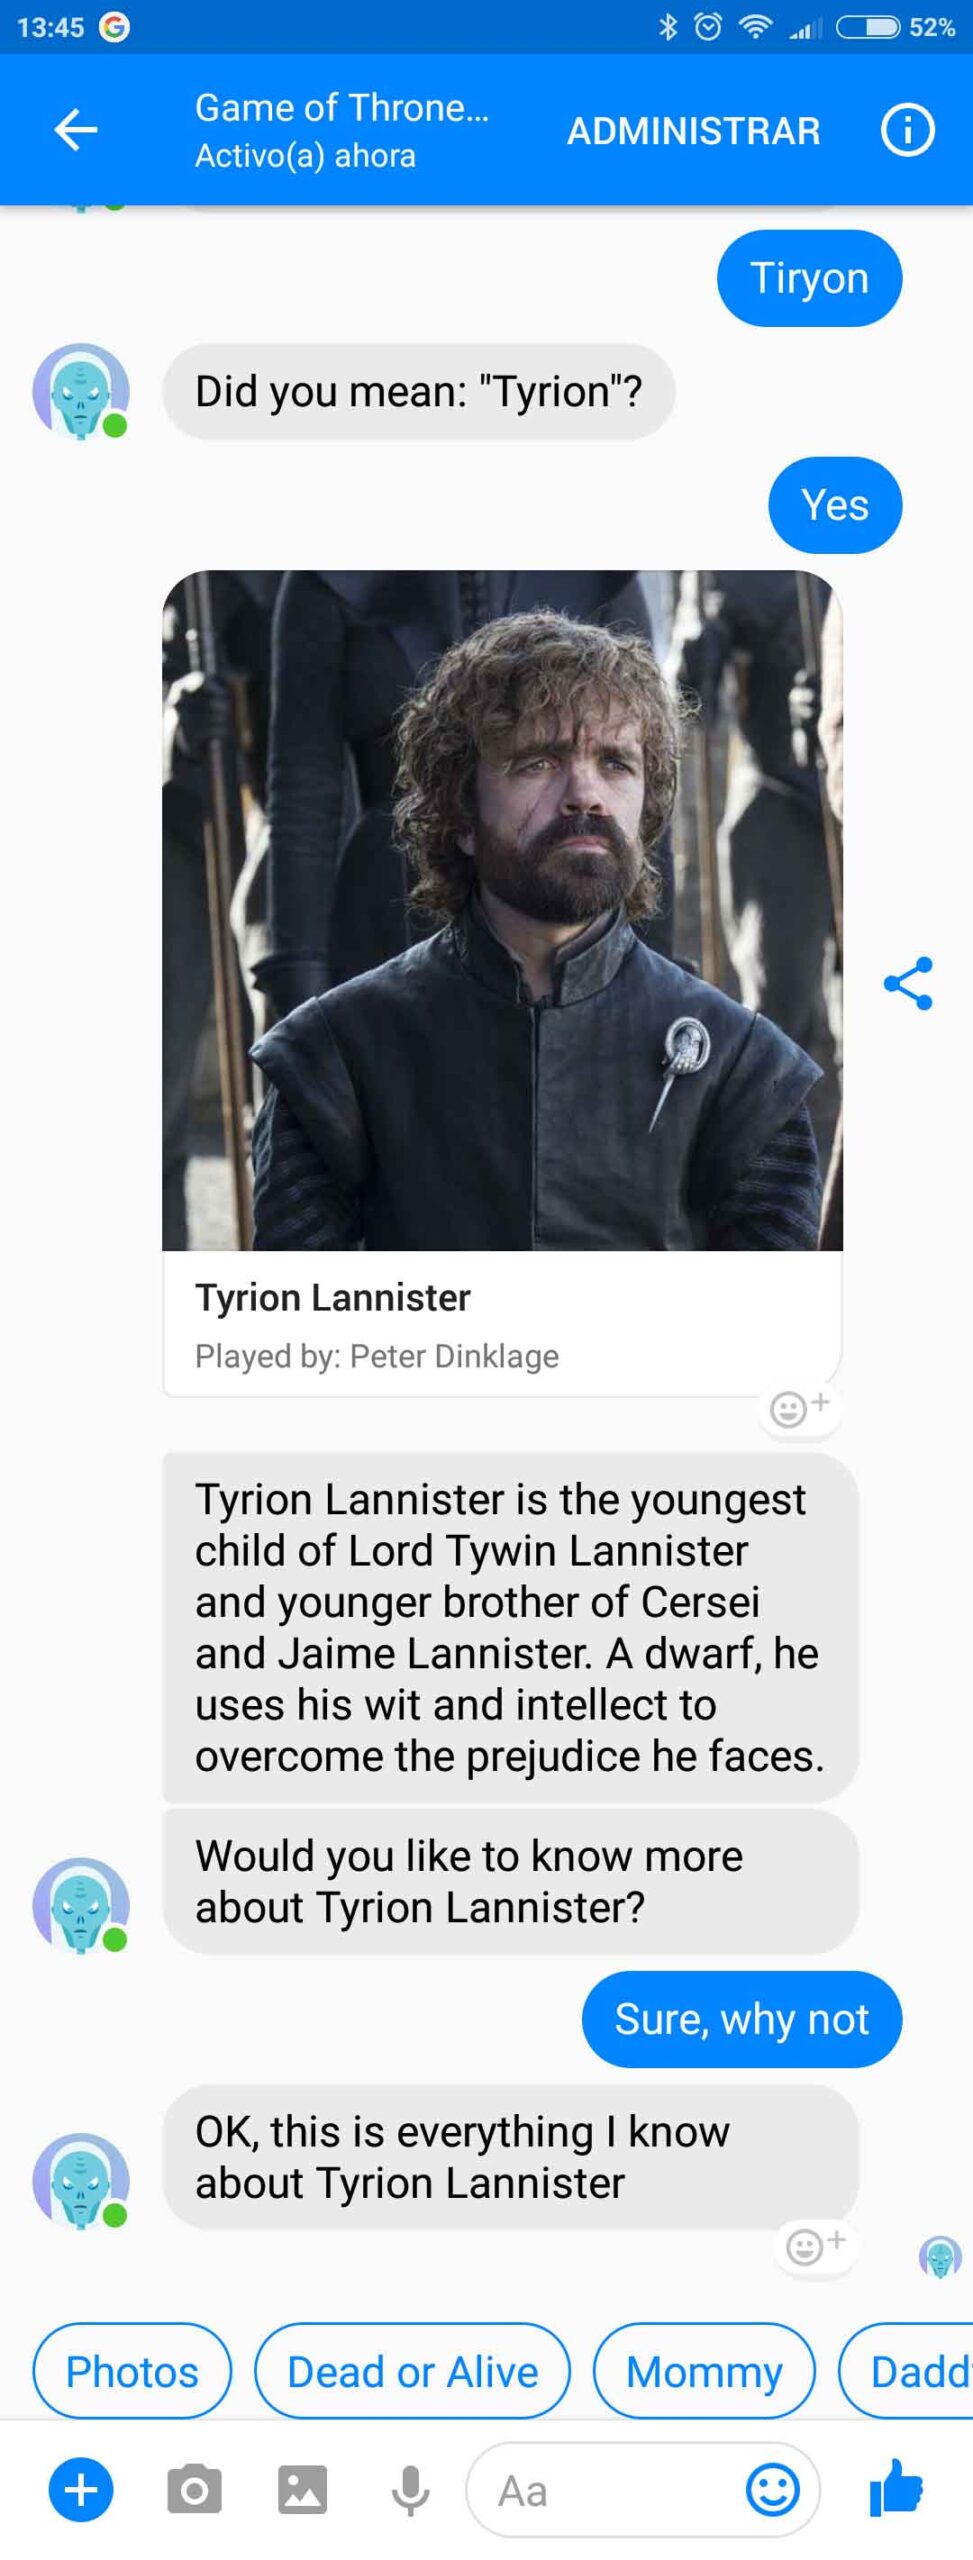Open the Tyrion Lannister portrait image

pos(502,910)
